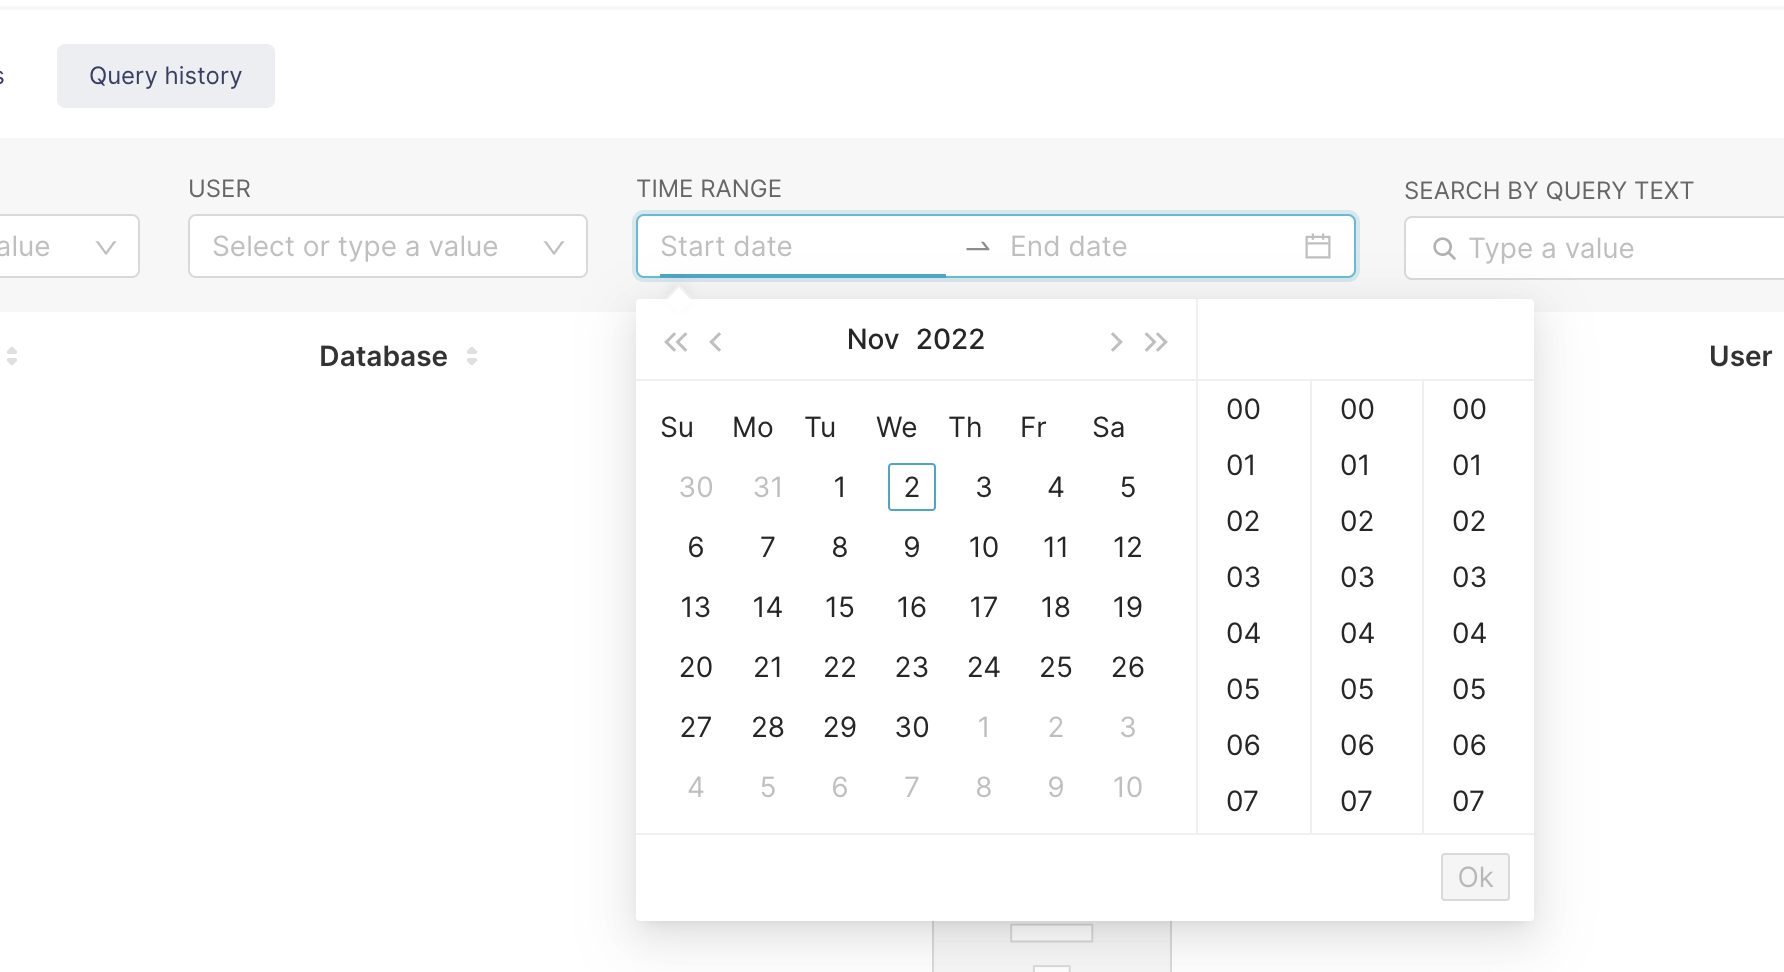Pick minute 05 from the second time column
1784x972 pixels.
coord(1356,689)
